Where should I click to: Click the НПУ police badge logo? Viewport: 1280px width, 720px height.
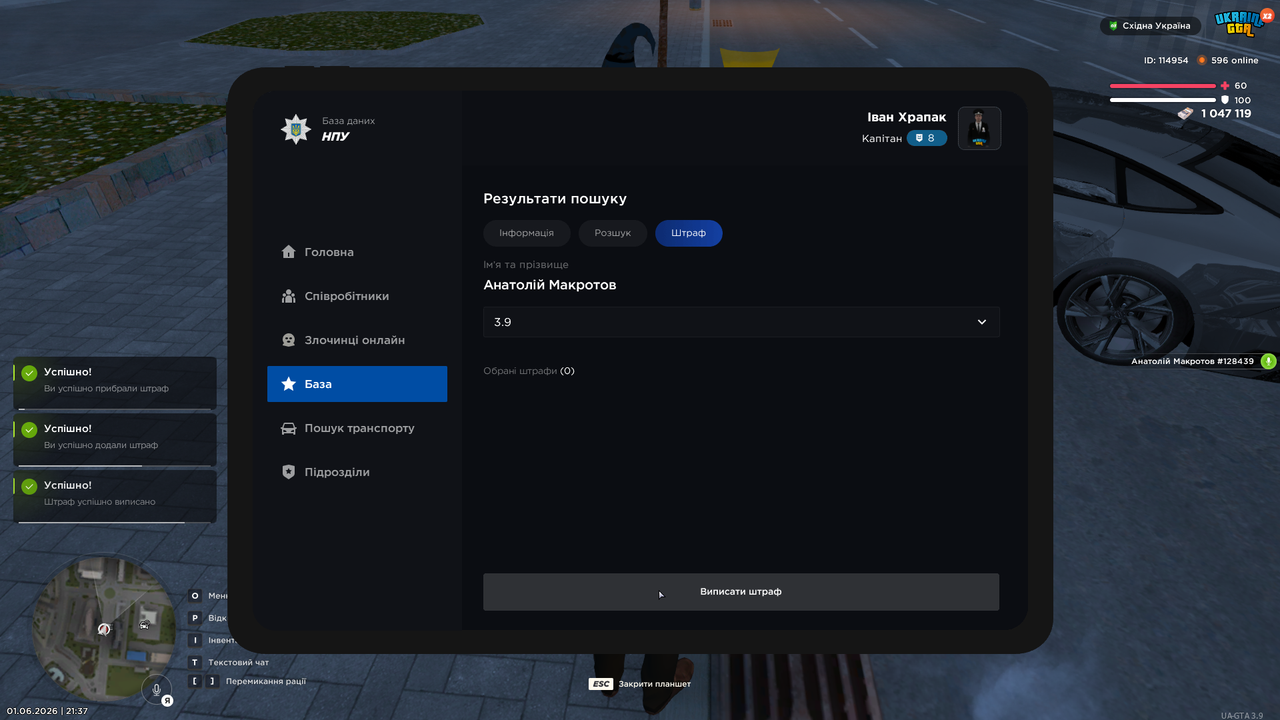[x=295, y=129]
